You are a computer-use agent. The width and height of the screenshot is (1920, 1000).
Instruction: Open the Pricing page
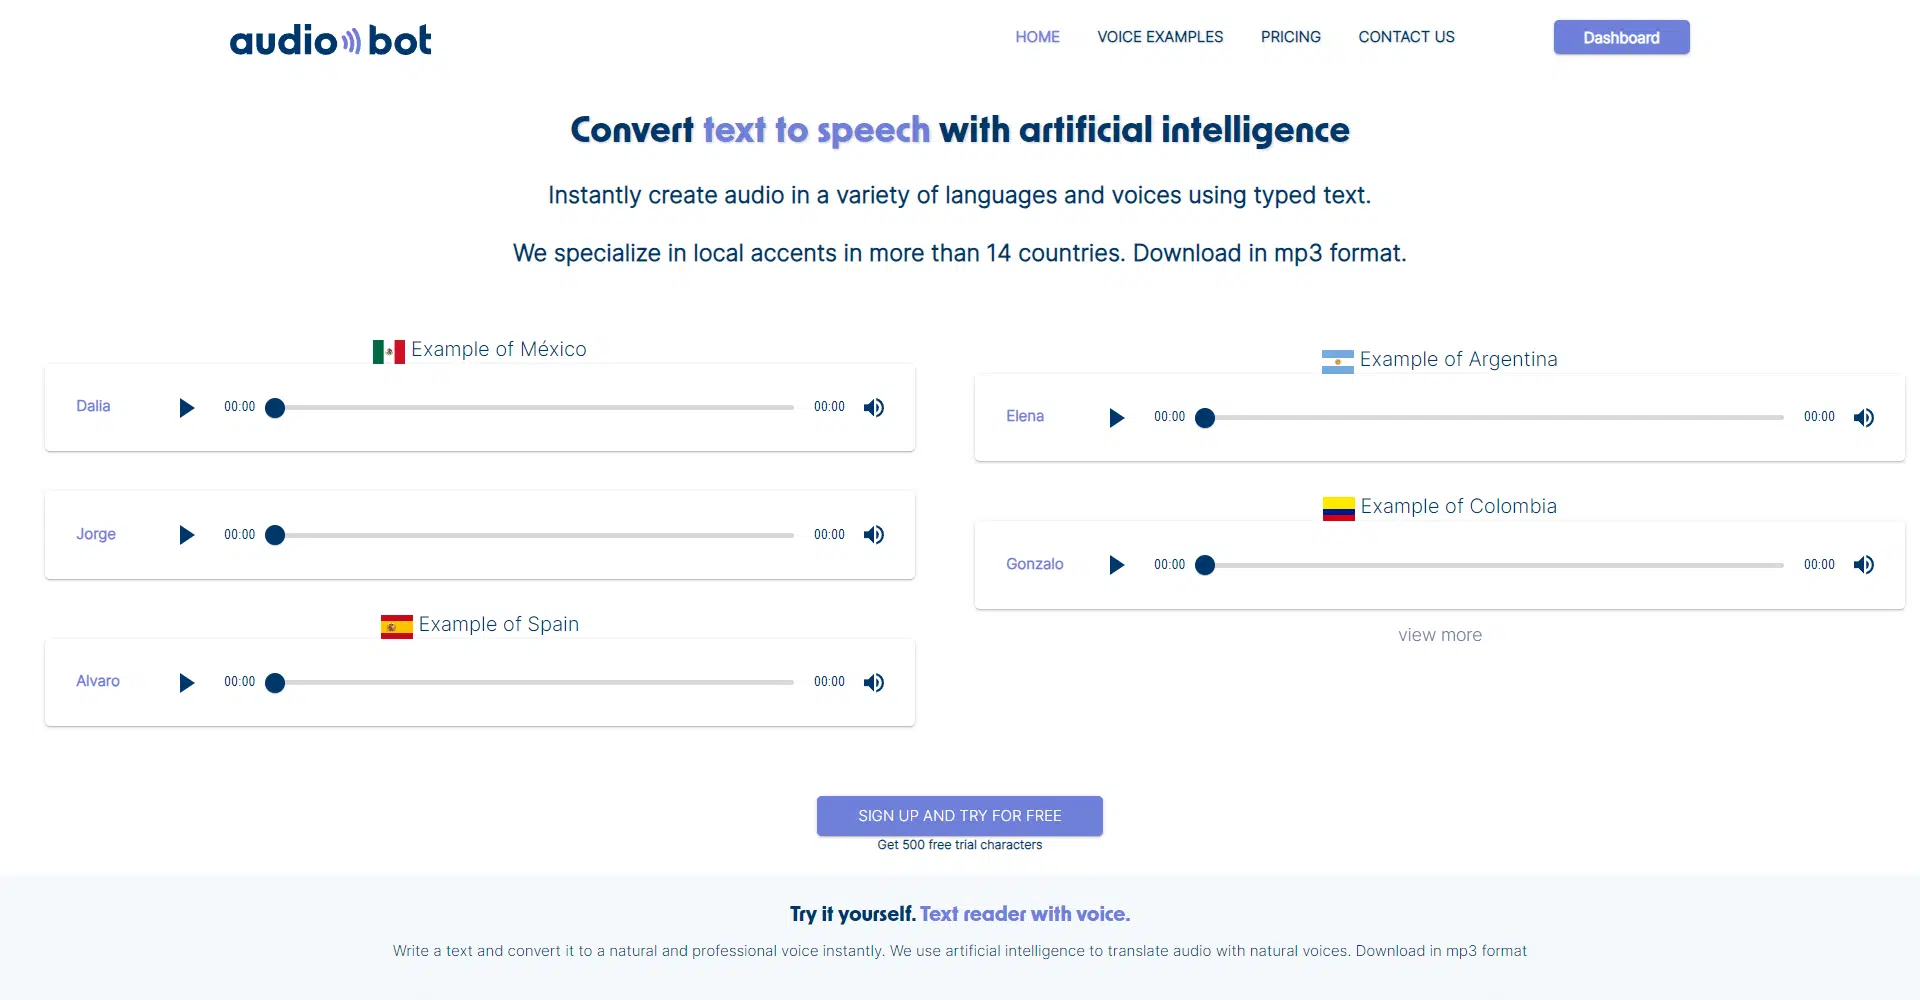click(x=1290, y=37)
